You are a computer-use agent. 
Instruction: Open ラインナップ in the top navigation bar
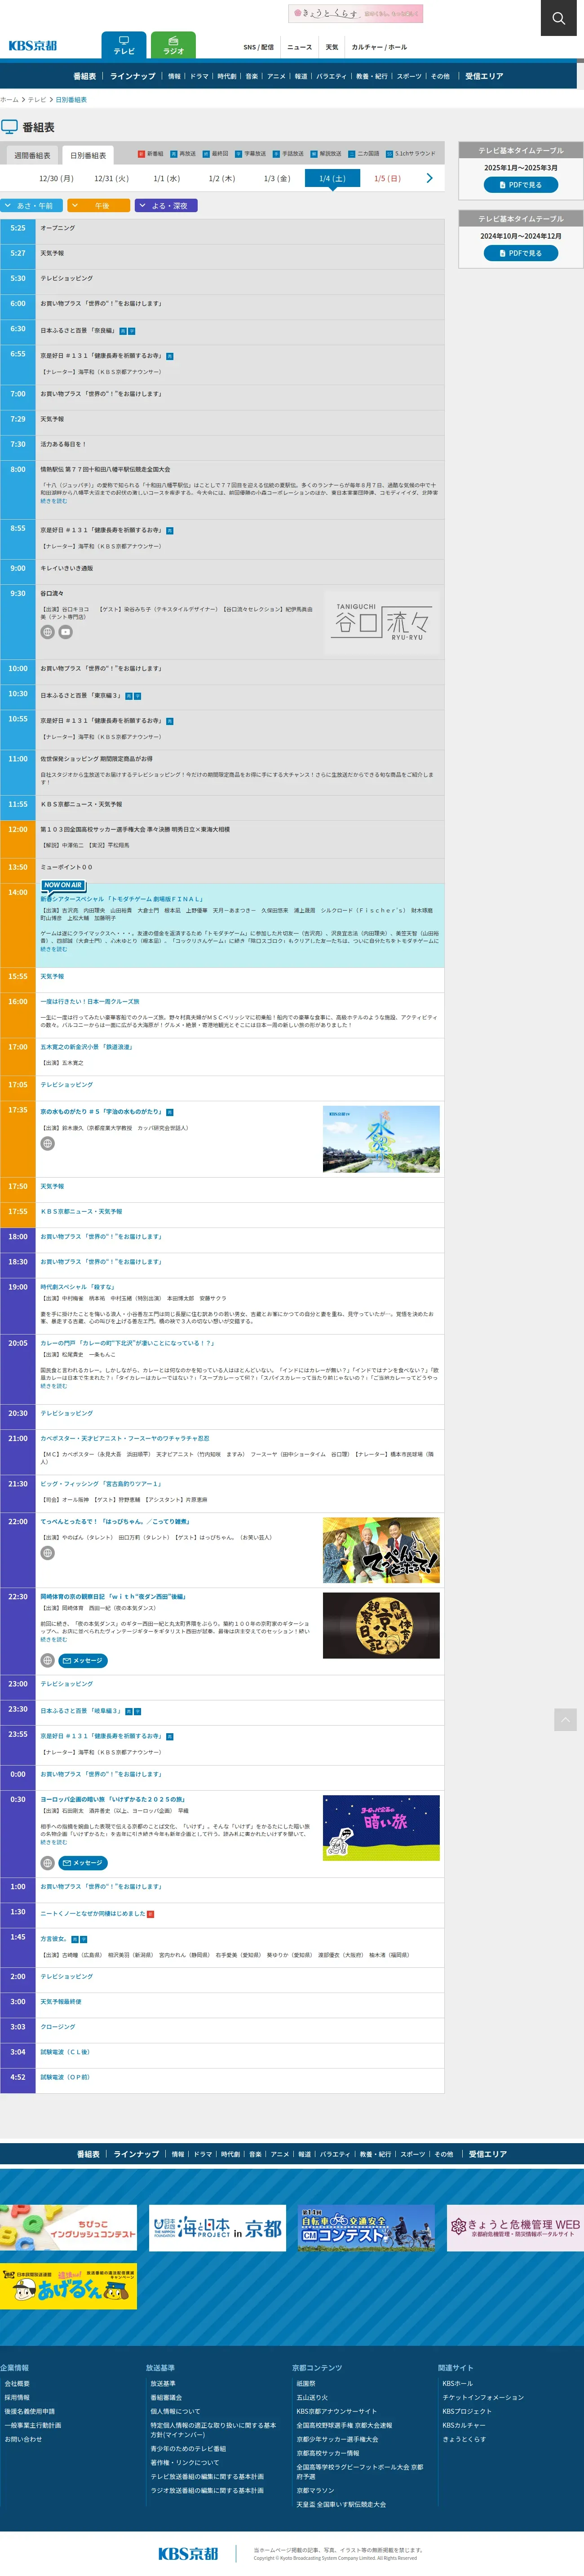(133, 76)
